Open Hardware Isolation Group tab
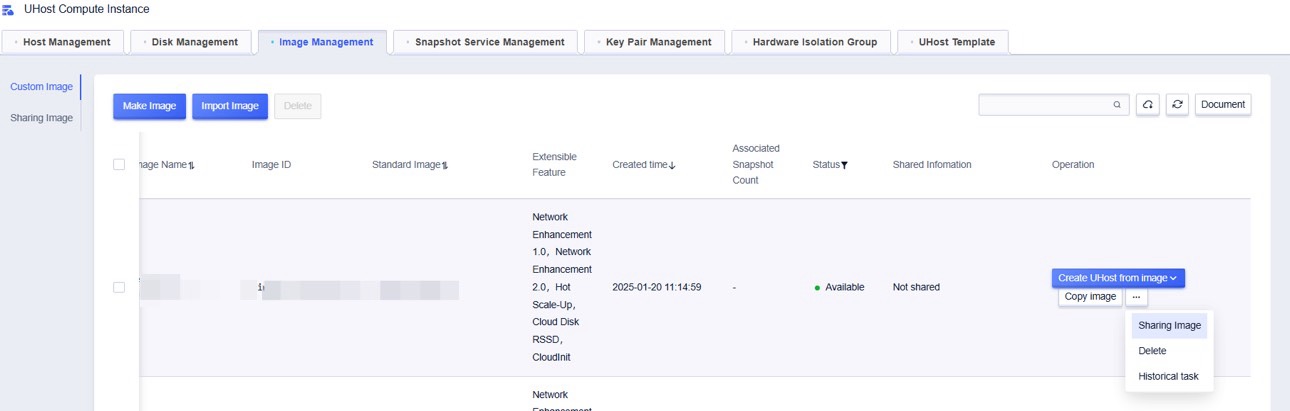 [x=811, y=42]
